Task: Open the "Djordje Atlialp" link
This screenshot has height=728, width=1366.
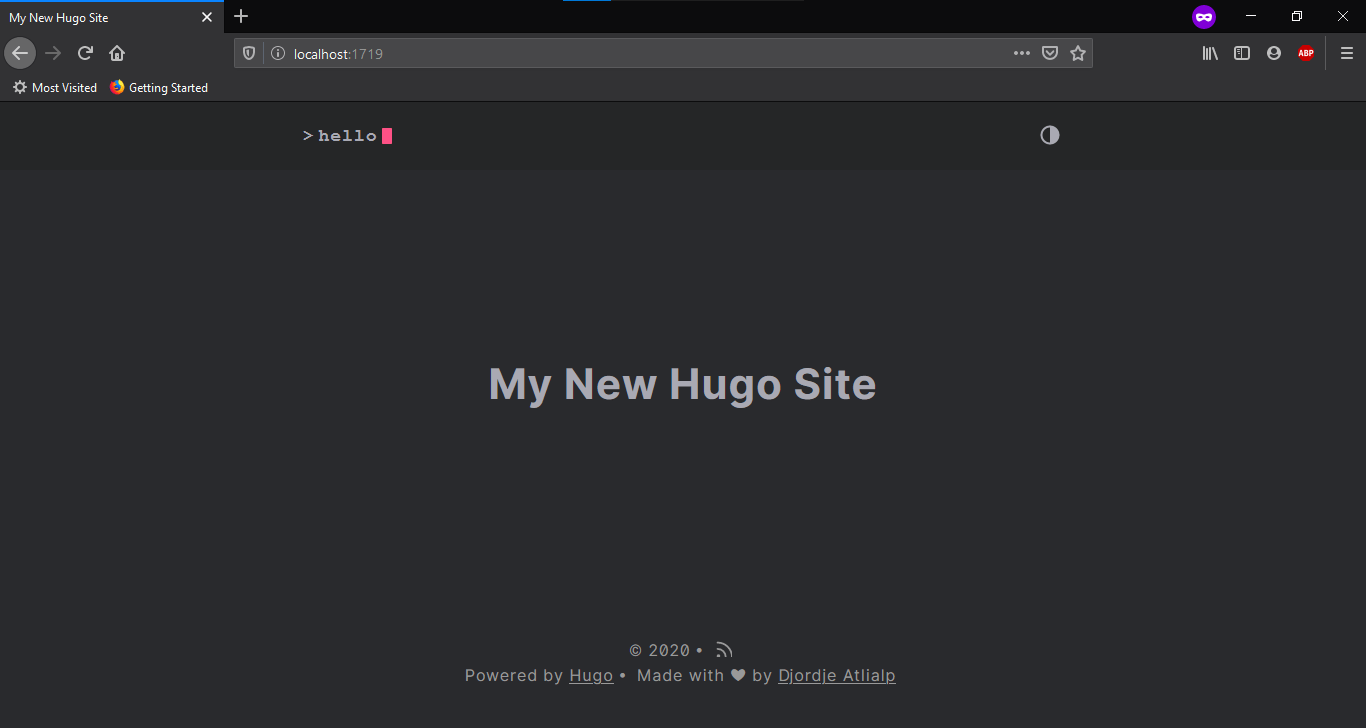Action: pos(836,675)
